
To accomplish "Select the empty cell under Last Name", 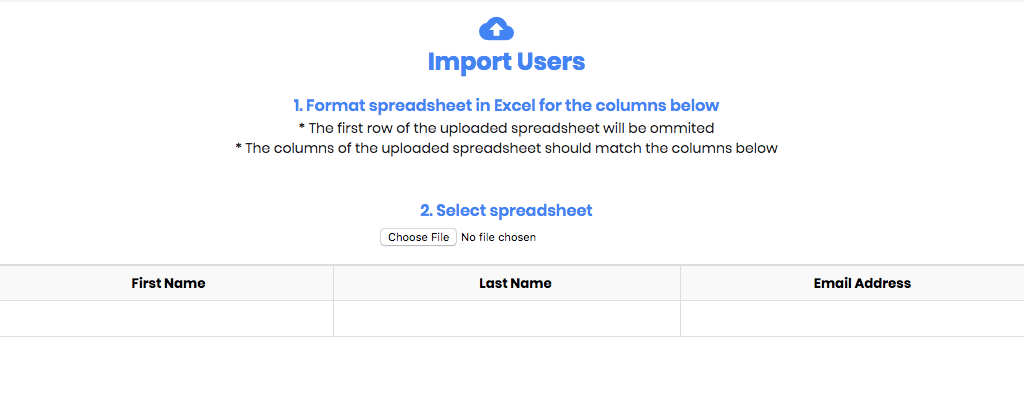I will pyautogui.click(x=507, y=319).
